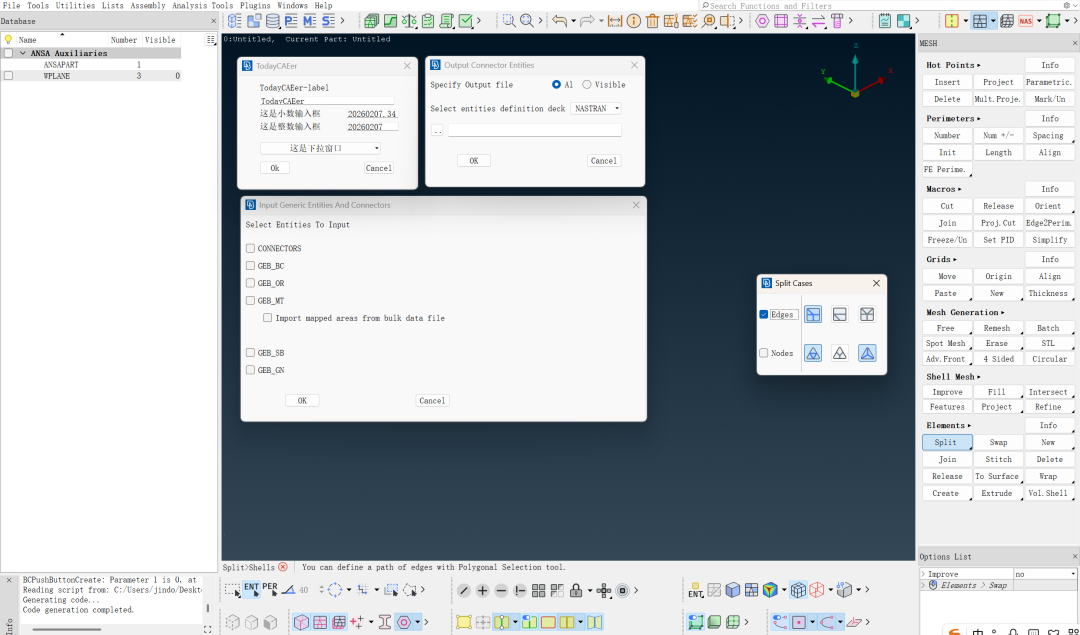
Task: Click the output file path field
Action: click(x=534, y=129)
